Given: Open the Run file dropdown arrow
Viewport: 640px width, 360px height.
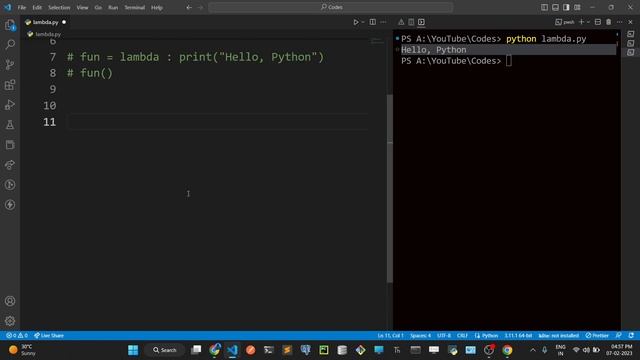Looking at the screenshot, I should [363, 22].
